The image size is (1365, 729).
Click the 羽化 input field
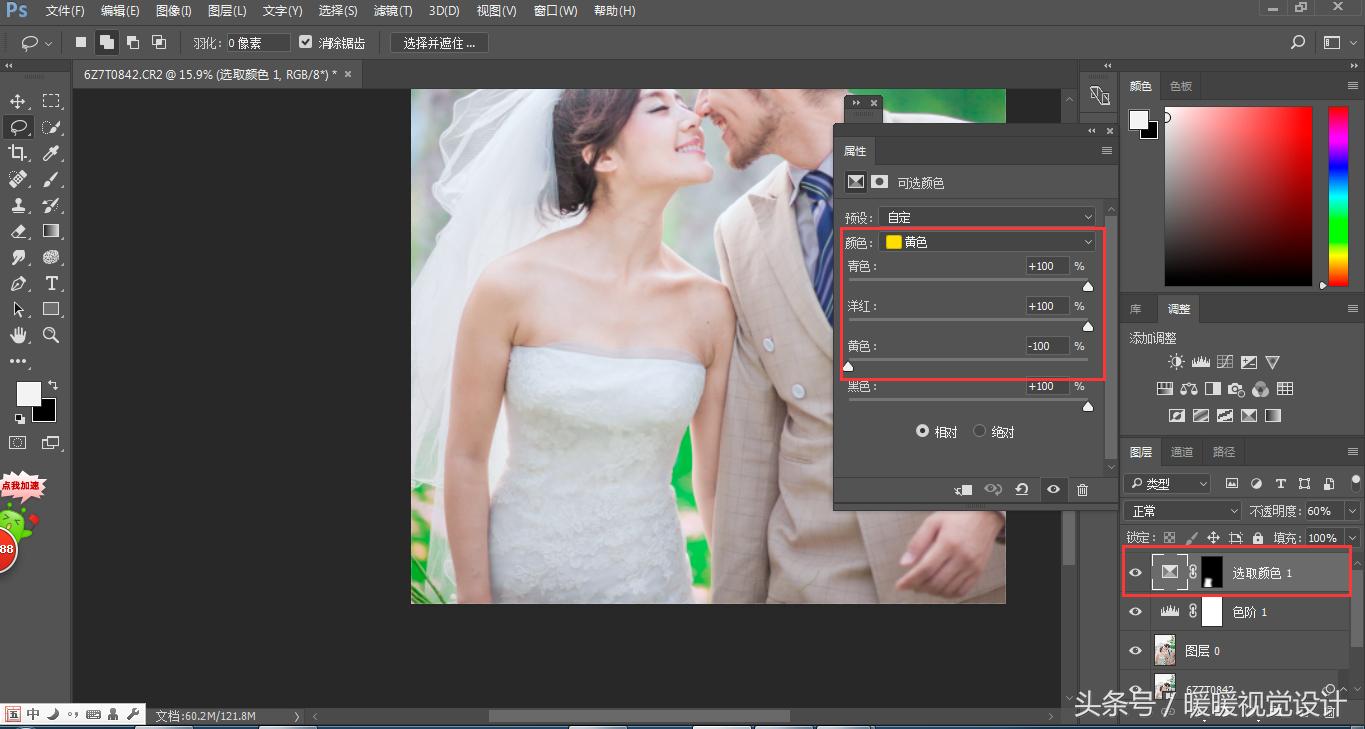click(x=257, y=43)
